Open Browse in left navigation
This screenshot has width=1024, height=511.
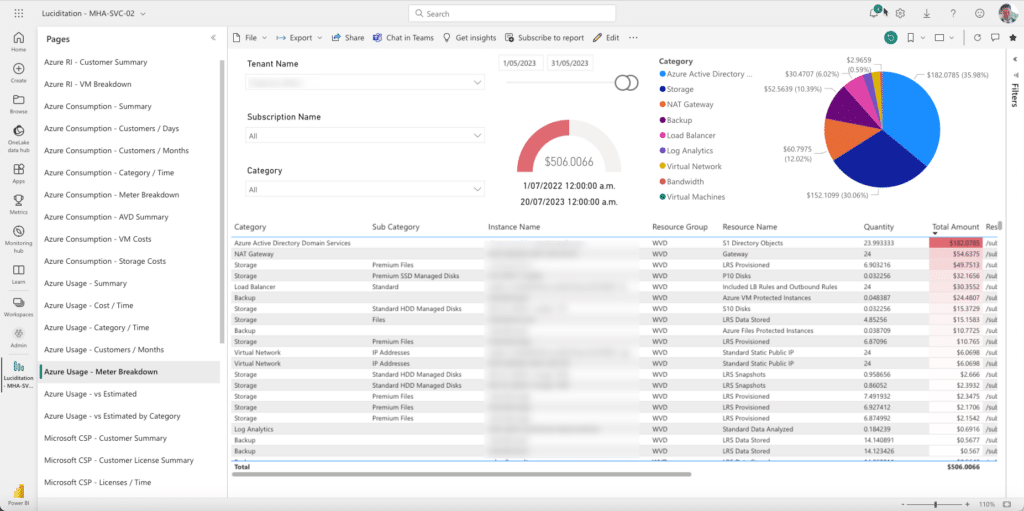click(x=18, y=104)
